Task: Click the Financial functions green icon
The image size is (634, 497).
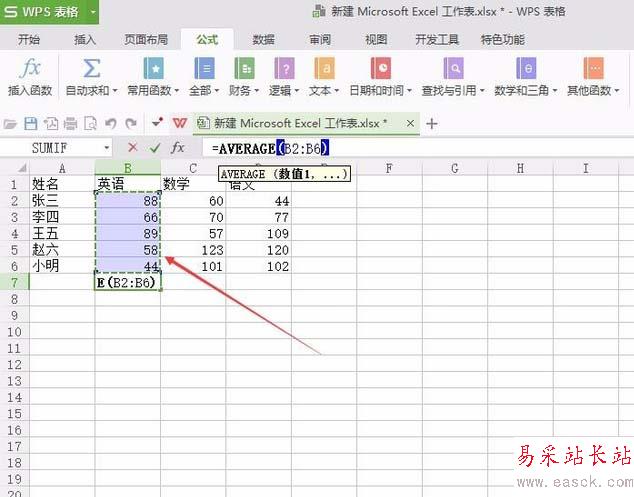Action: pyautogui.click(x=244, y=68)
